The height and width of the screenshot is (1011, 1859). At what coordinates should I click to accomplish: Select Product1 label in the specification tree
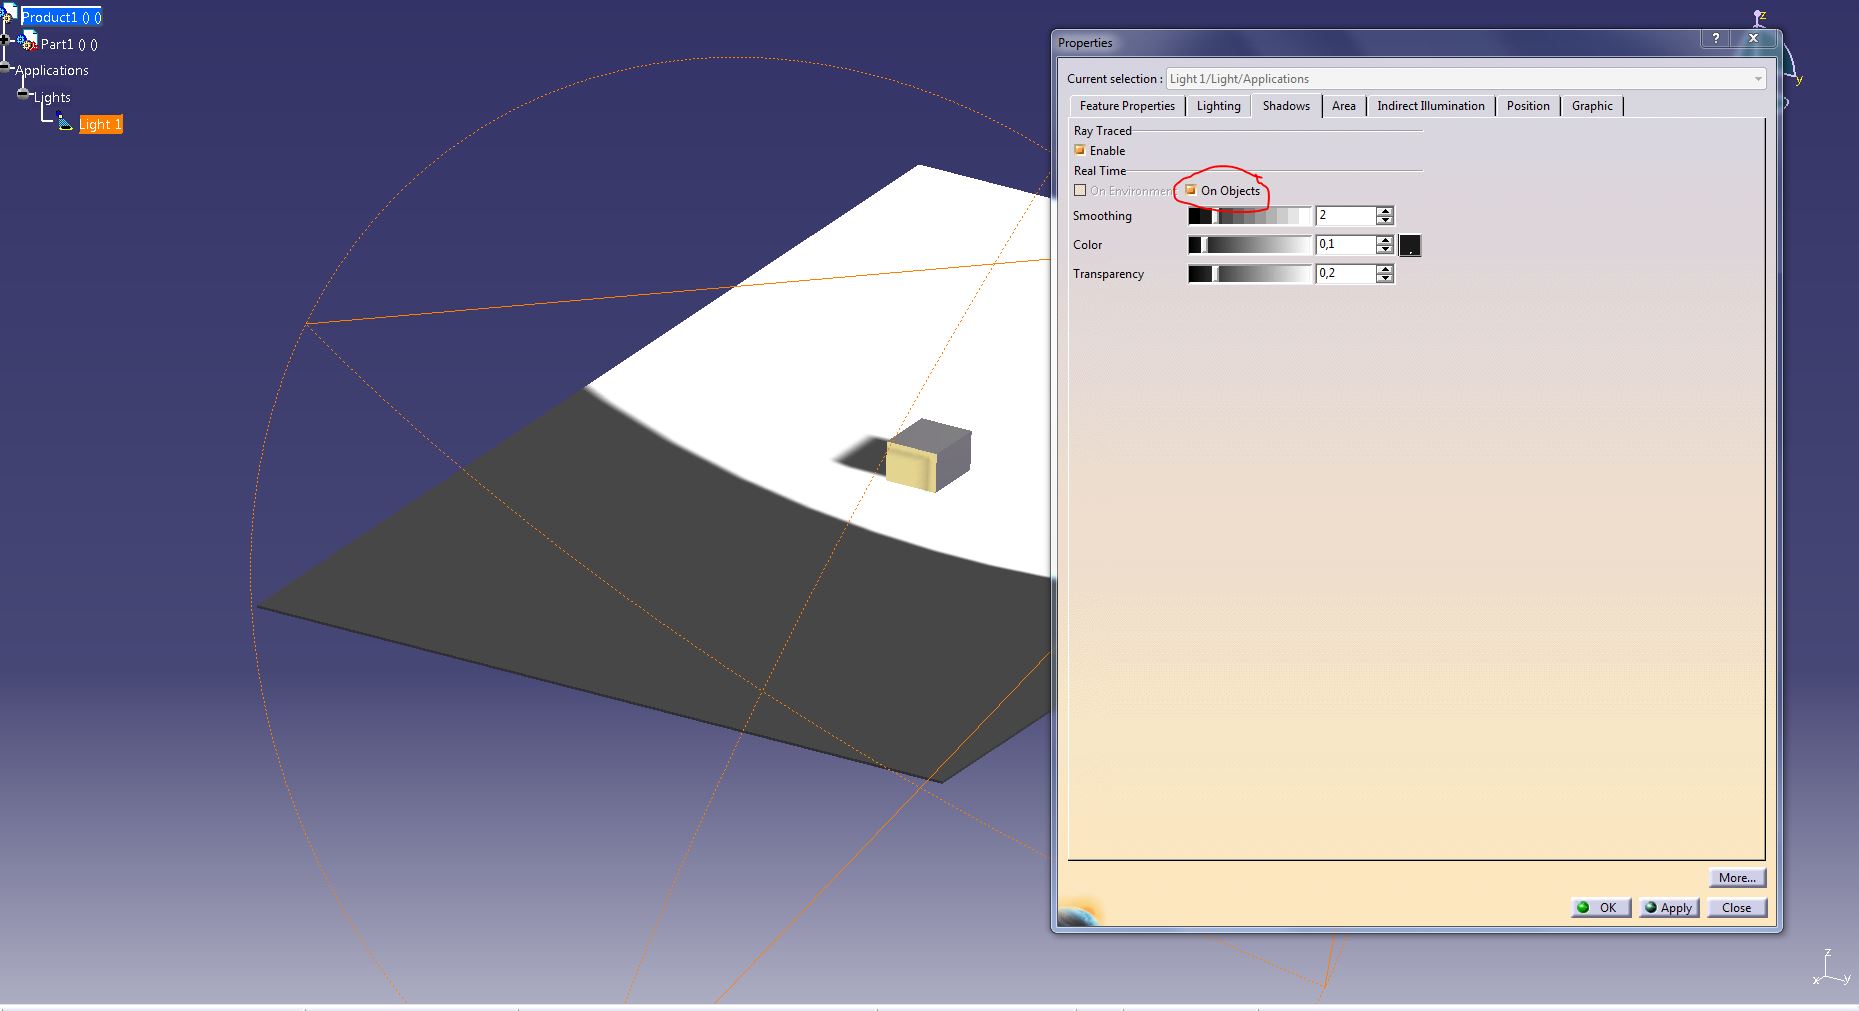coord(61,17)
